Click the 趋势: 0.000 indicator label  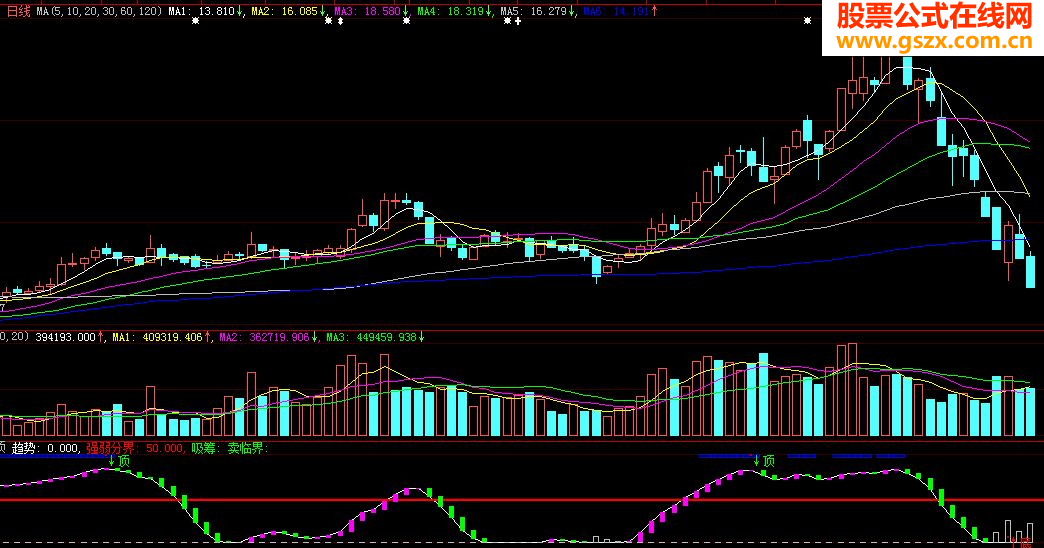click(x=45, y=449)
